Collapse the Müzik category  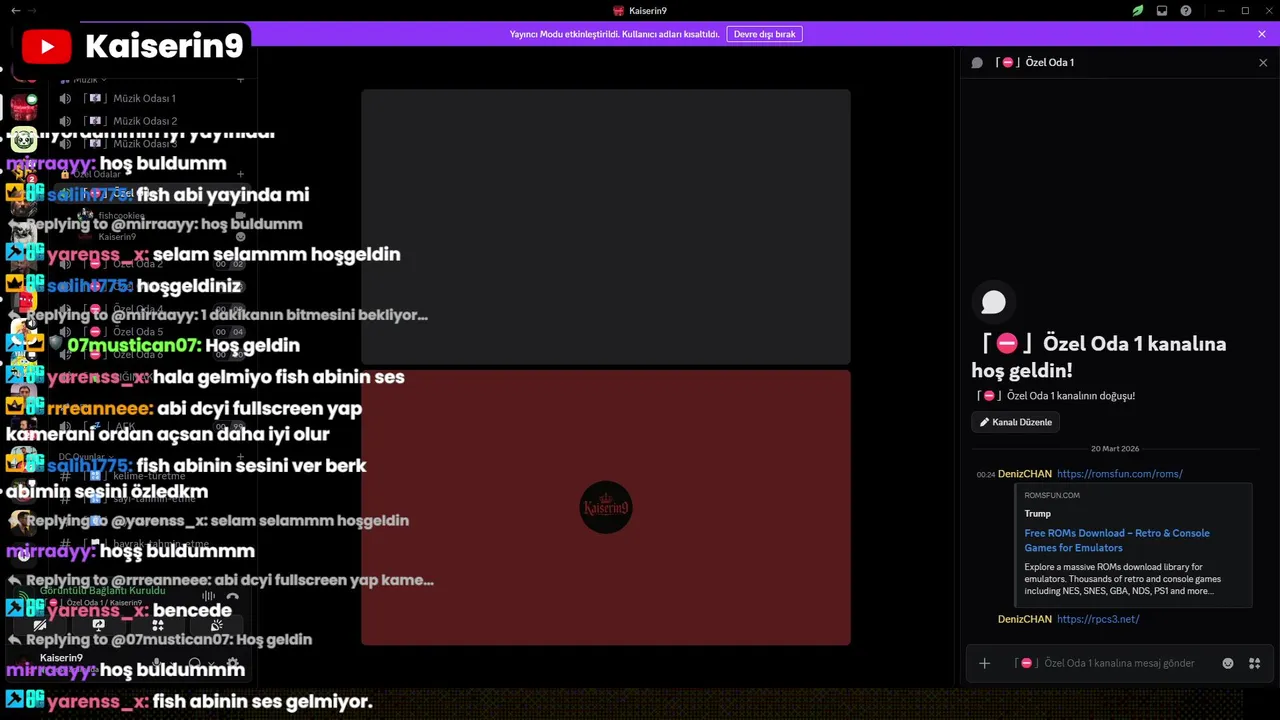tap(84, 79)
